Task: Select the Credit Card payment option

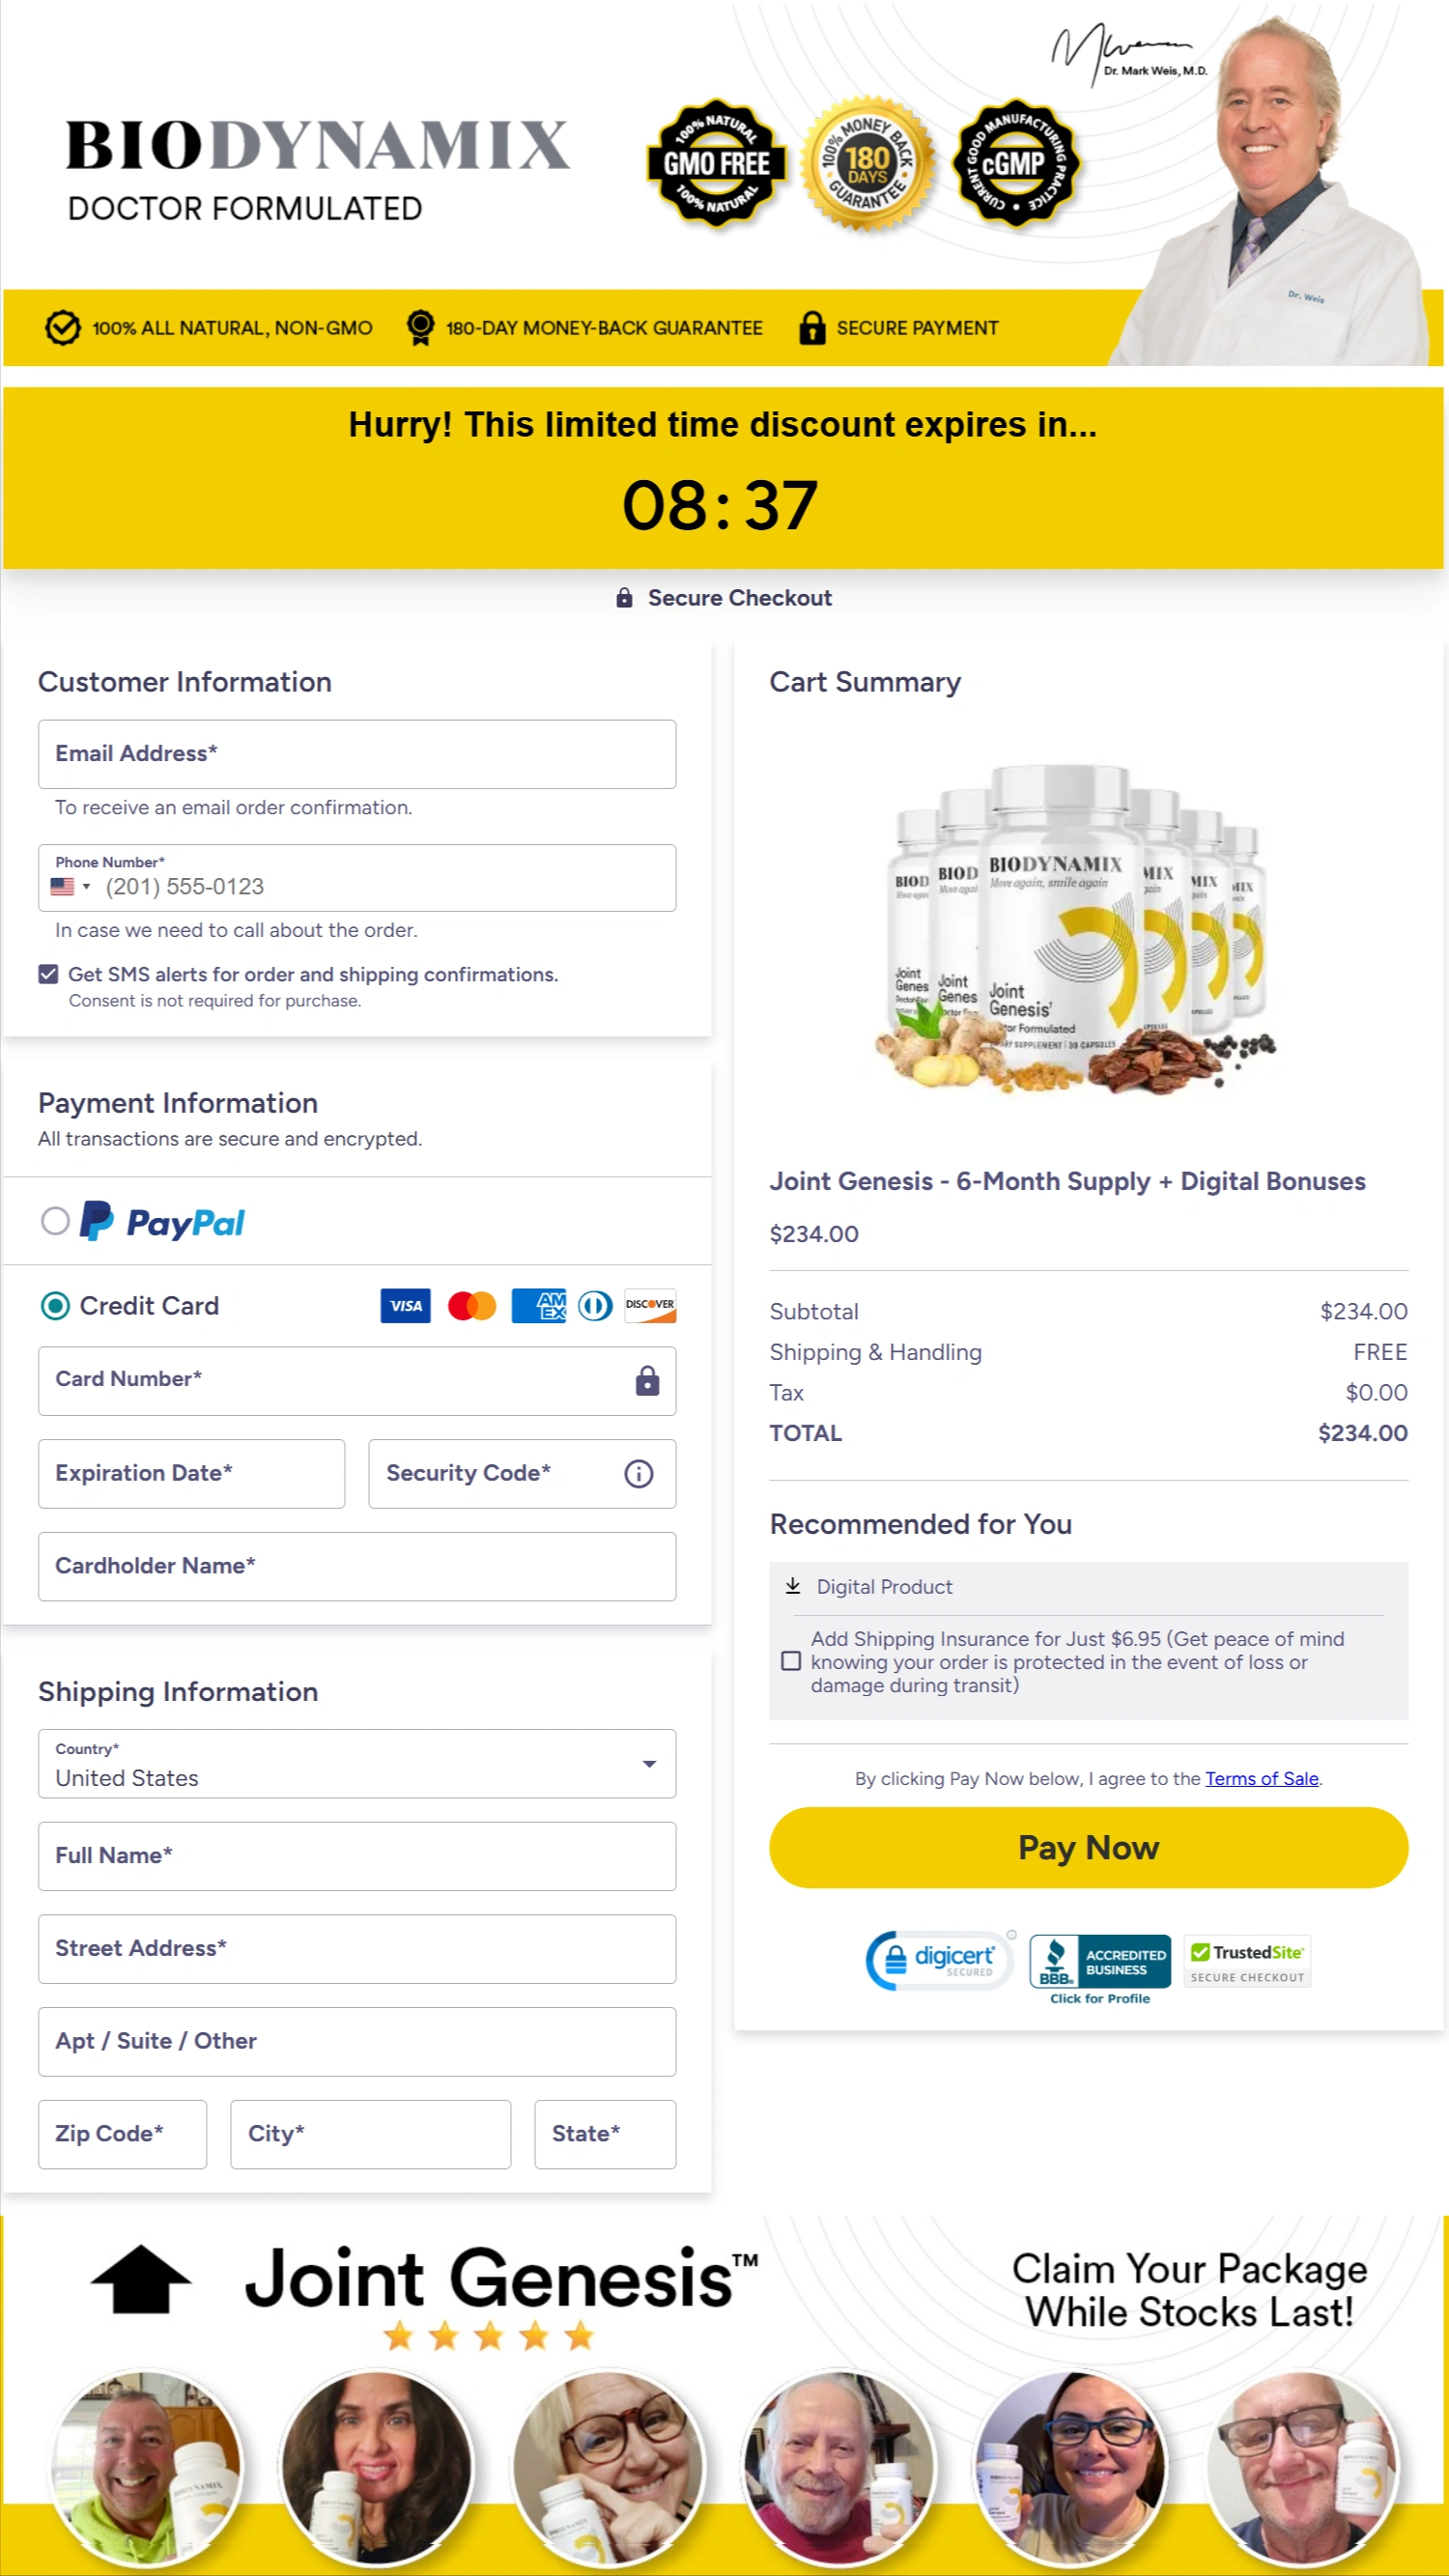Action: pyautogui.click(x=56, y=1306)
